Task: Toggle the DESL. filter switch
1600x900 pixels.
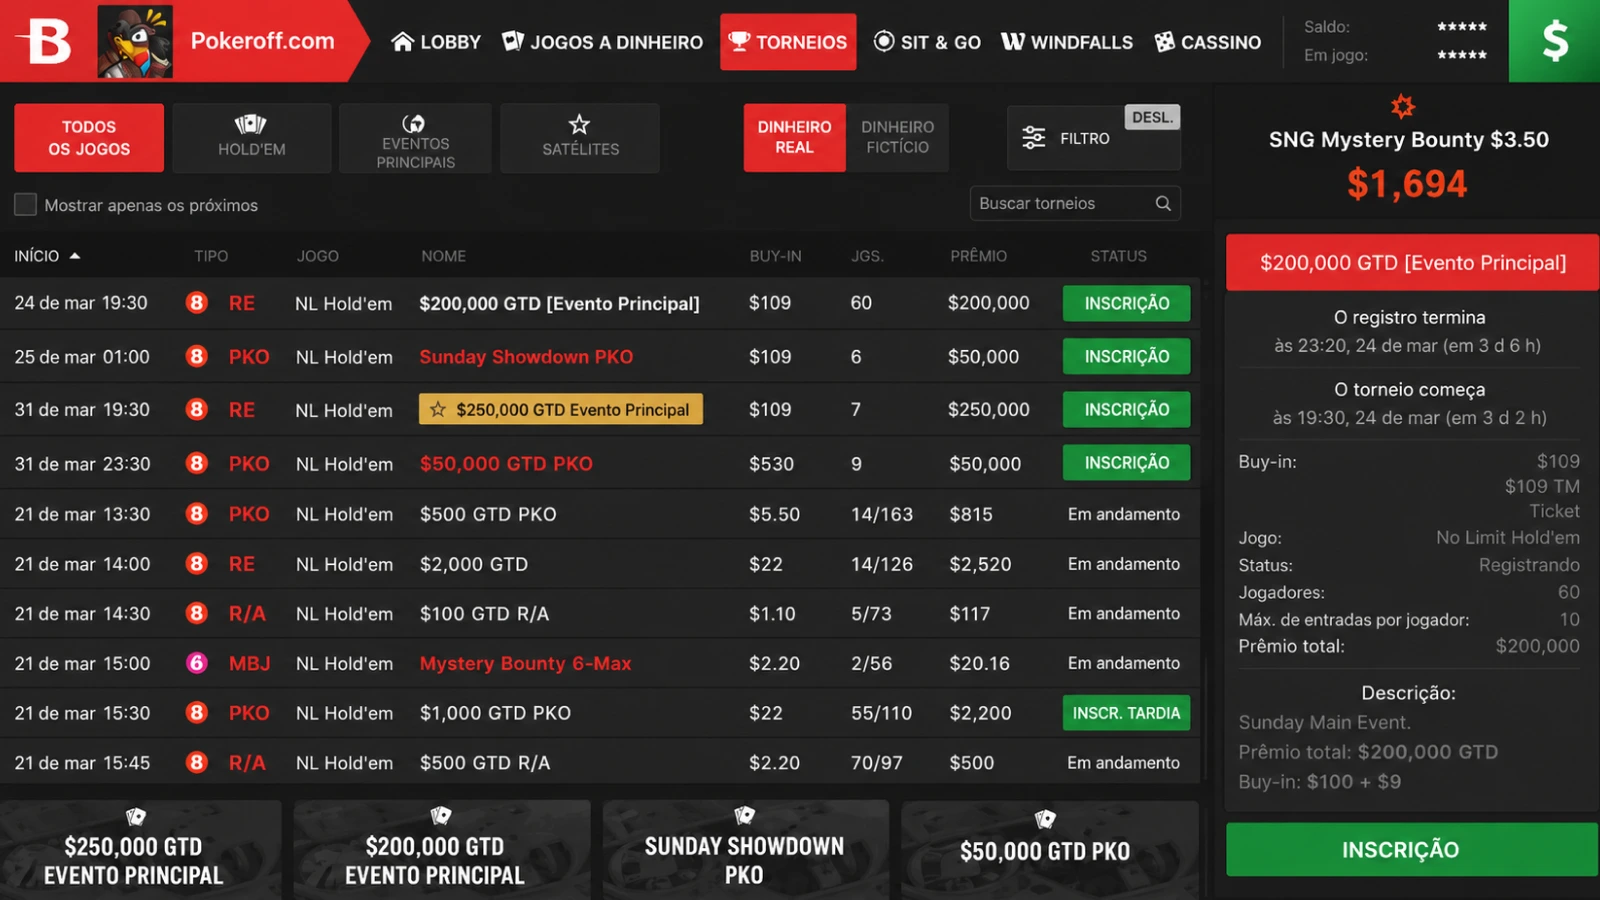Action: point(1152,117)
